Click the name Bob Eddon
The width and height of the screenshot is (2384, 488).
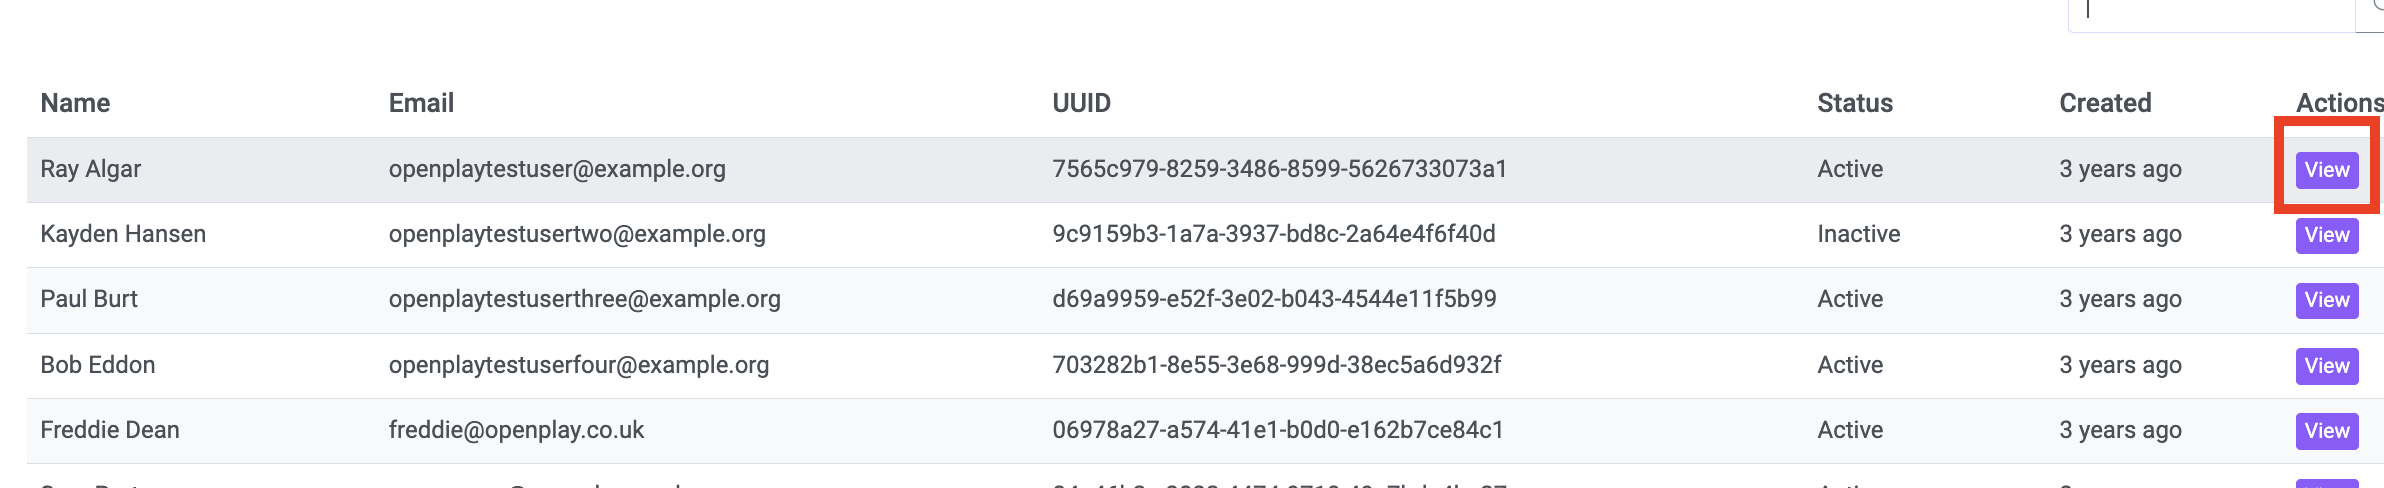pos(98,365)
